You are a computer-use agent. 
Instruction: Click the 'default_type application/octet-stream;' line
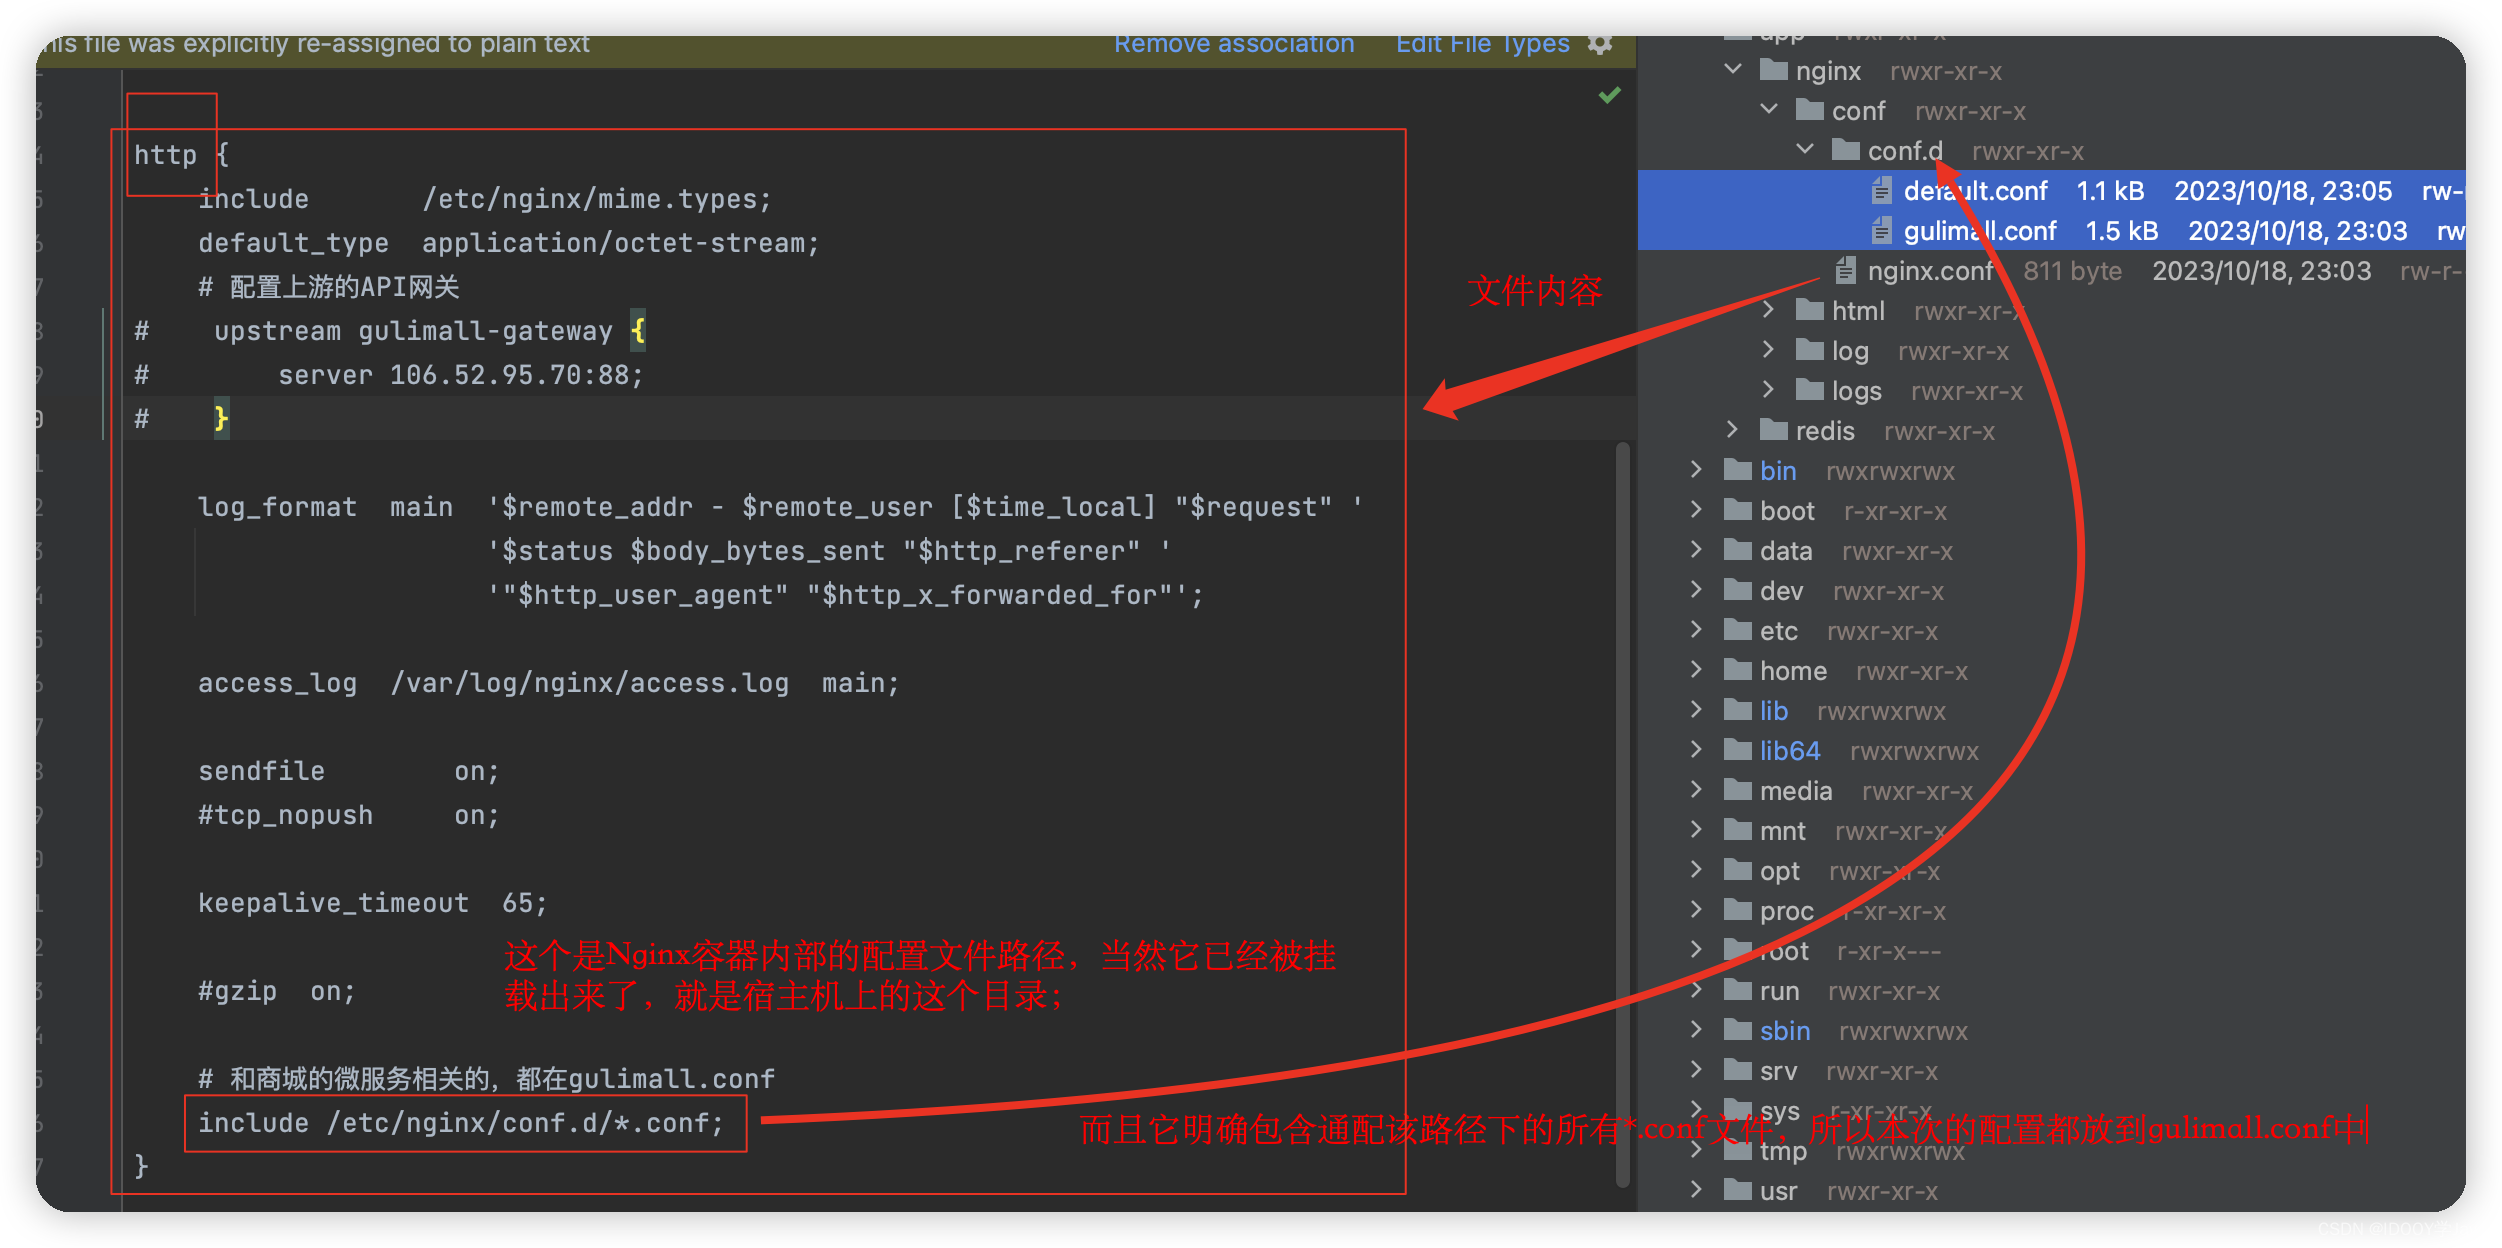pyautogui.click(x=508, y=243)
